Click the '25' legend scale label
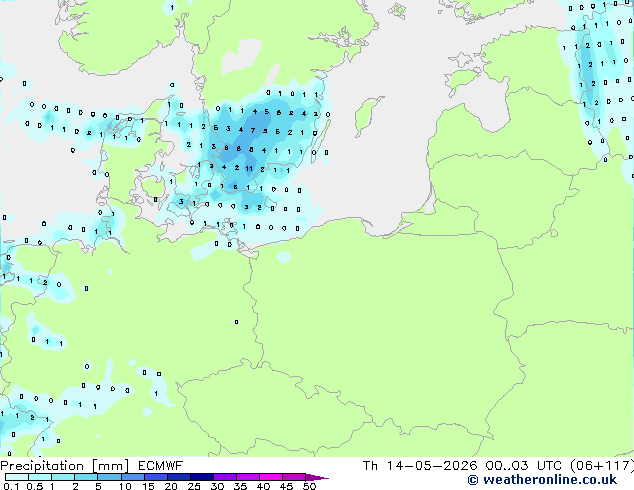The width and height of the screenshot is (634, 490). [x=194, y=486]
